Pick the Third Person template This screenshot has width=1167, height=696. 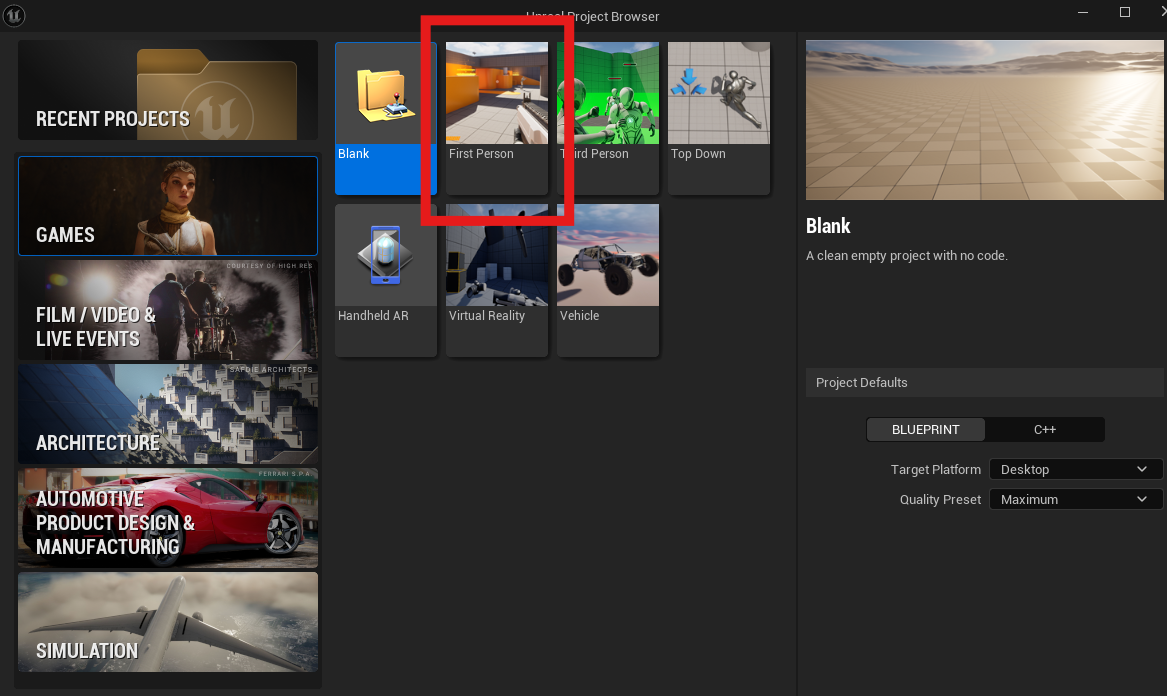(608, 117)
